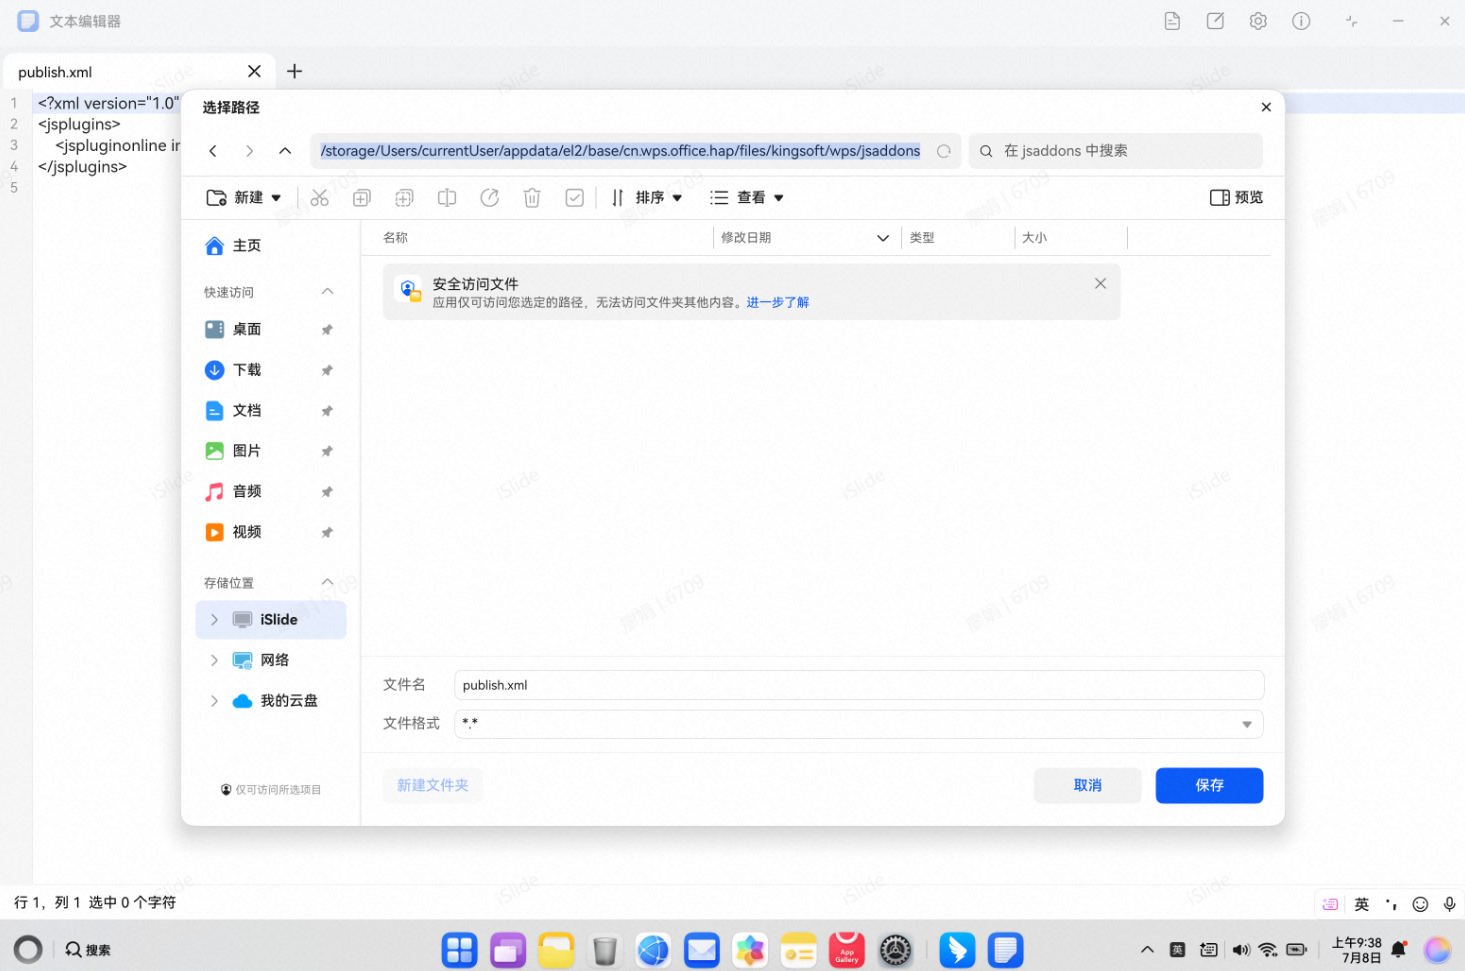
Task: Click the 文件名 input field
Action: click(858, 685)
